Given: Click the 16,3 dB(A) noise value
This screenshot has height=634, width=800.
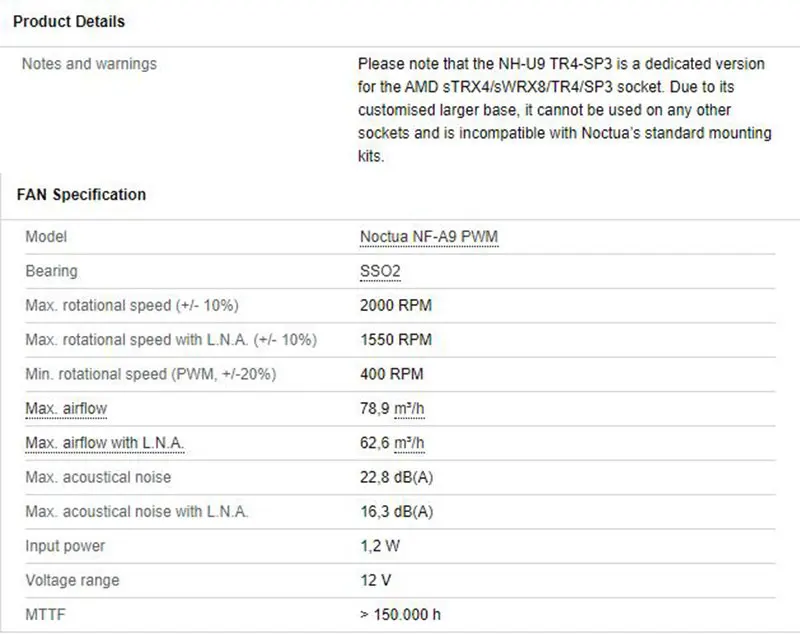Looking at the screenshot, I should coord(396,512).
